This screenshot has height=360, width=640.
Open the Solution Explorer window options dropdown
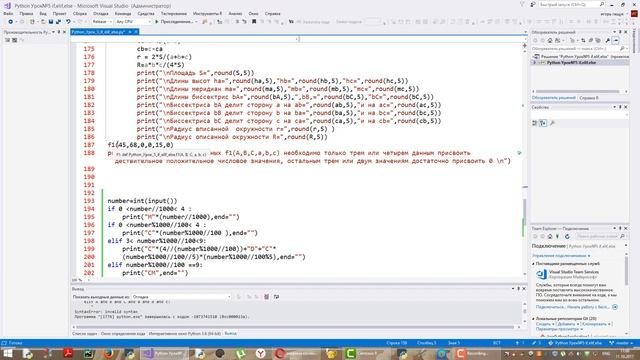(x=615, y=32)
